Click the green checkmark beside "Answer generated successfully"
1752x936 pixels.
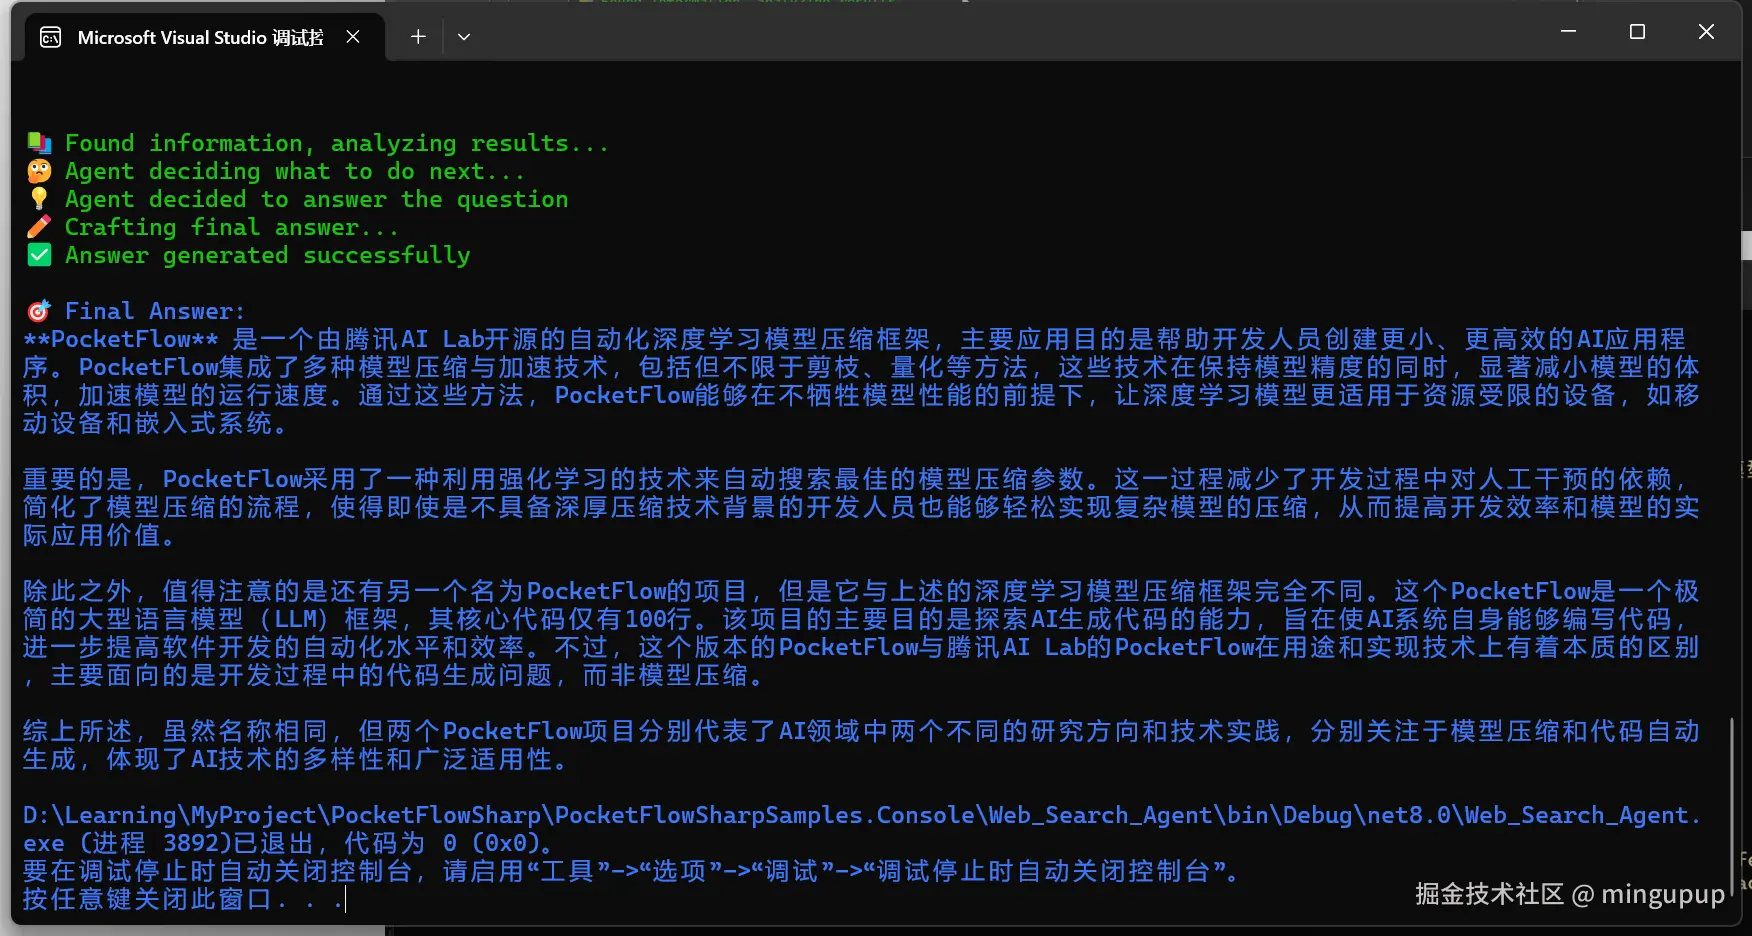pos(38,255)
